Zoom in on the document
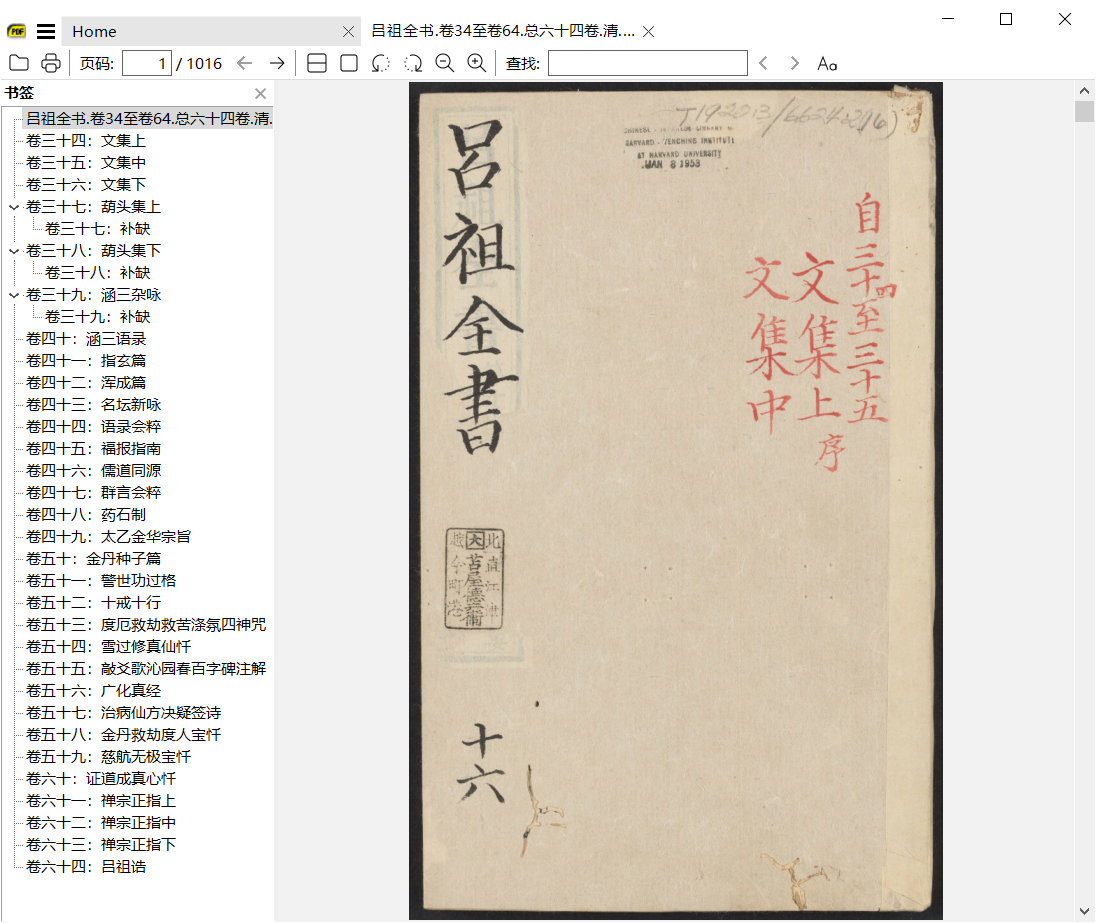The height and width of the screenshot is (923, 1096). point(476,63)
